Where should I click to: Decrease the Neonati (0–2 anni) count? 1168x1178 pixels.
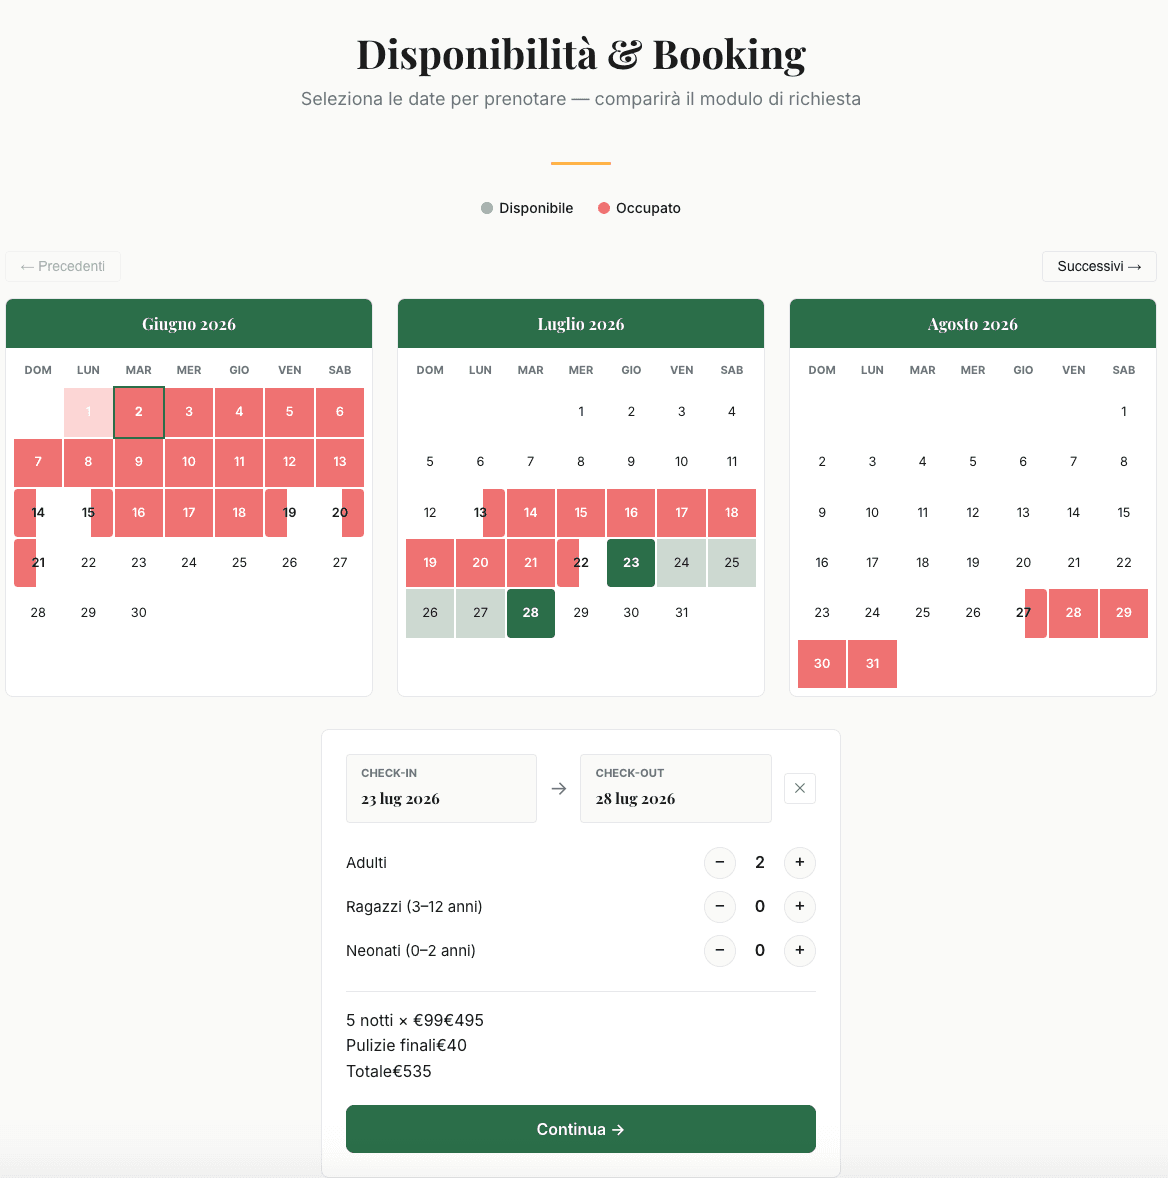coord(720,950)
